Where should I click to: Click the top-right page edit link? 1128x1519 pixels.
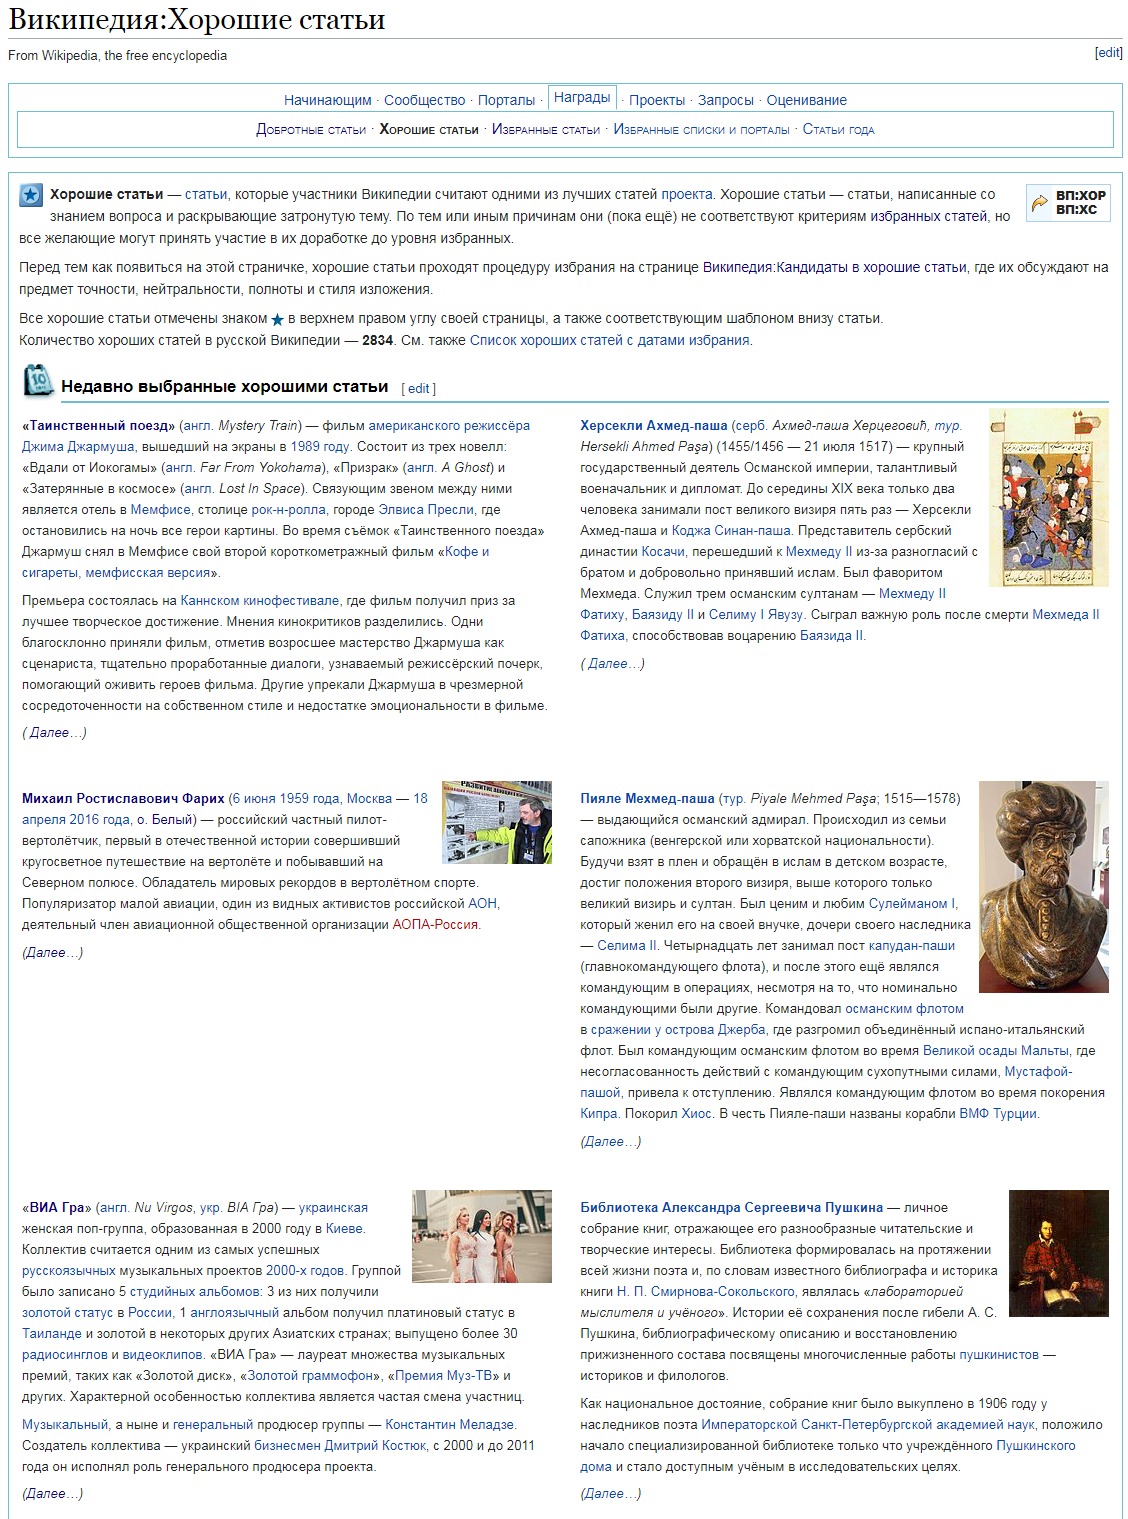(1108, 53)
